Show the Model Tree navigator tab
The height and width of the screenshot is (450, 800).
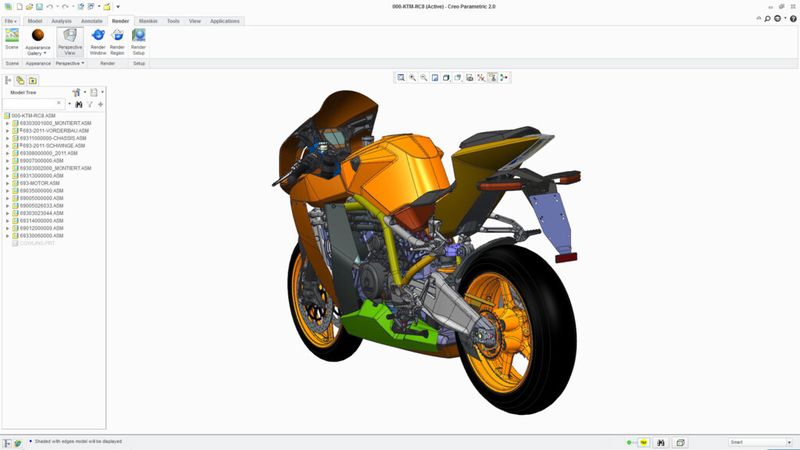pos(8,80)
